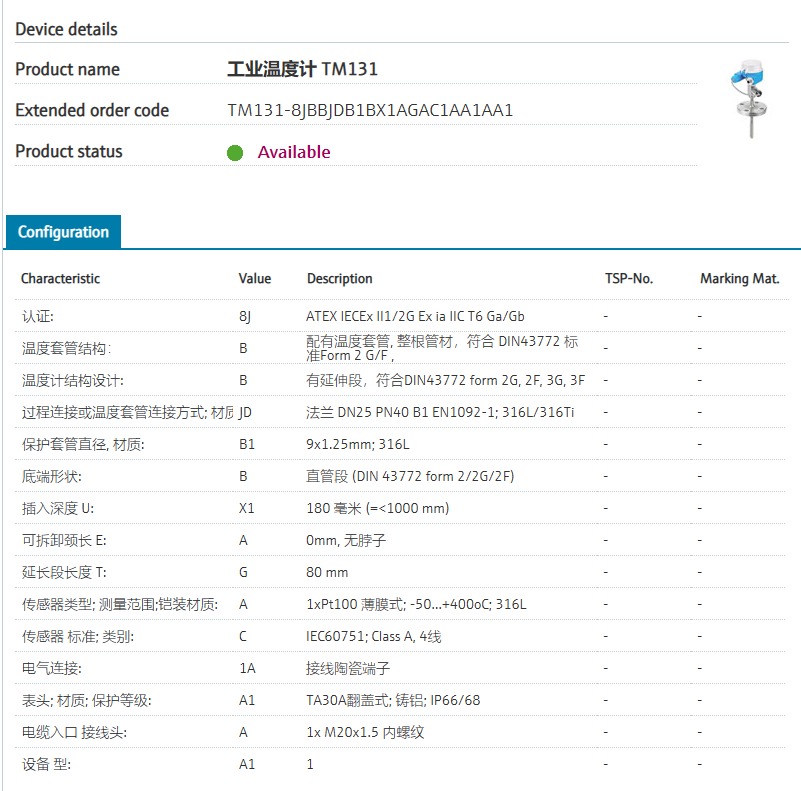Screen dimensions: 801x791
Task: Click the Marking Mat. column header
Action: click(739, 279)
